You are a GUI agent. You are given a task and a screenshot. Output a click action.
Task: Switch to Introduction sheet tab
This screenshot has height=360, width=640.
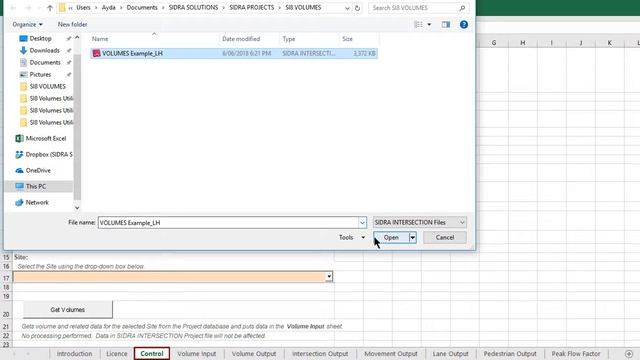point(74,354)
